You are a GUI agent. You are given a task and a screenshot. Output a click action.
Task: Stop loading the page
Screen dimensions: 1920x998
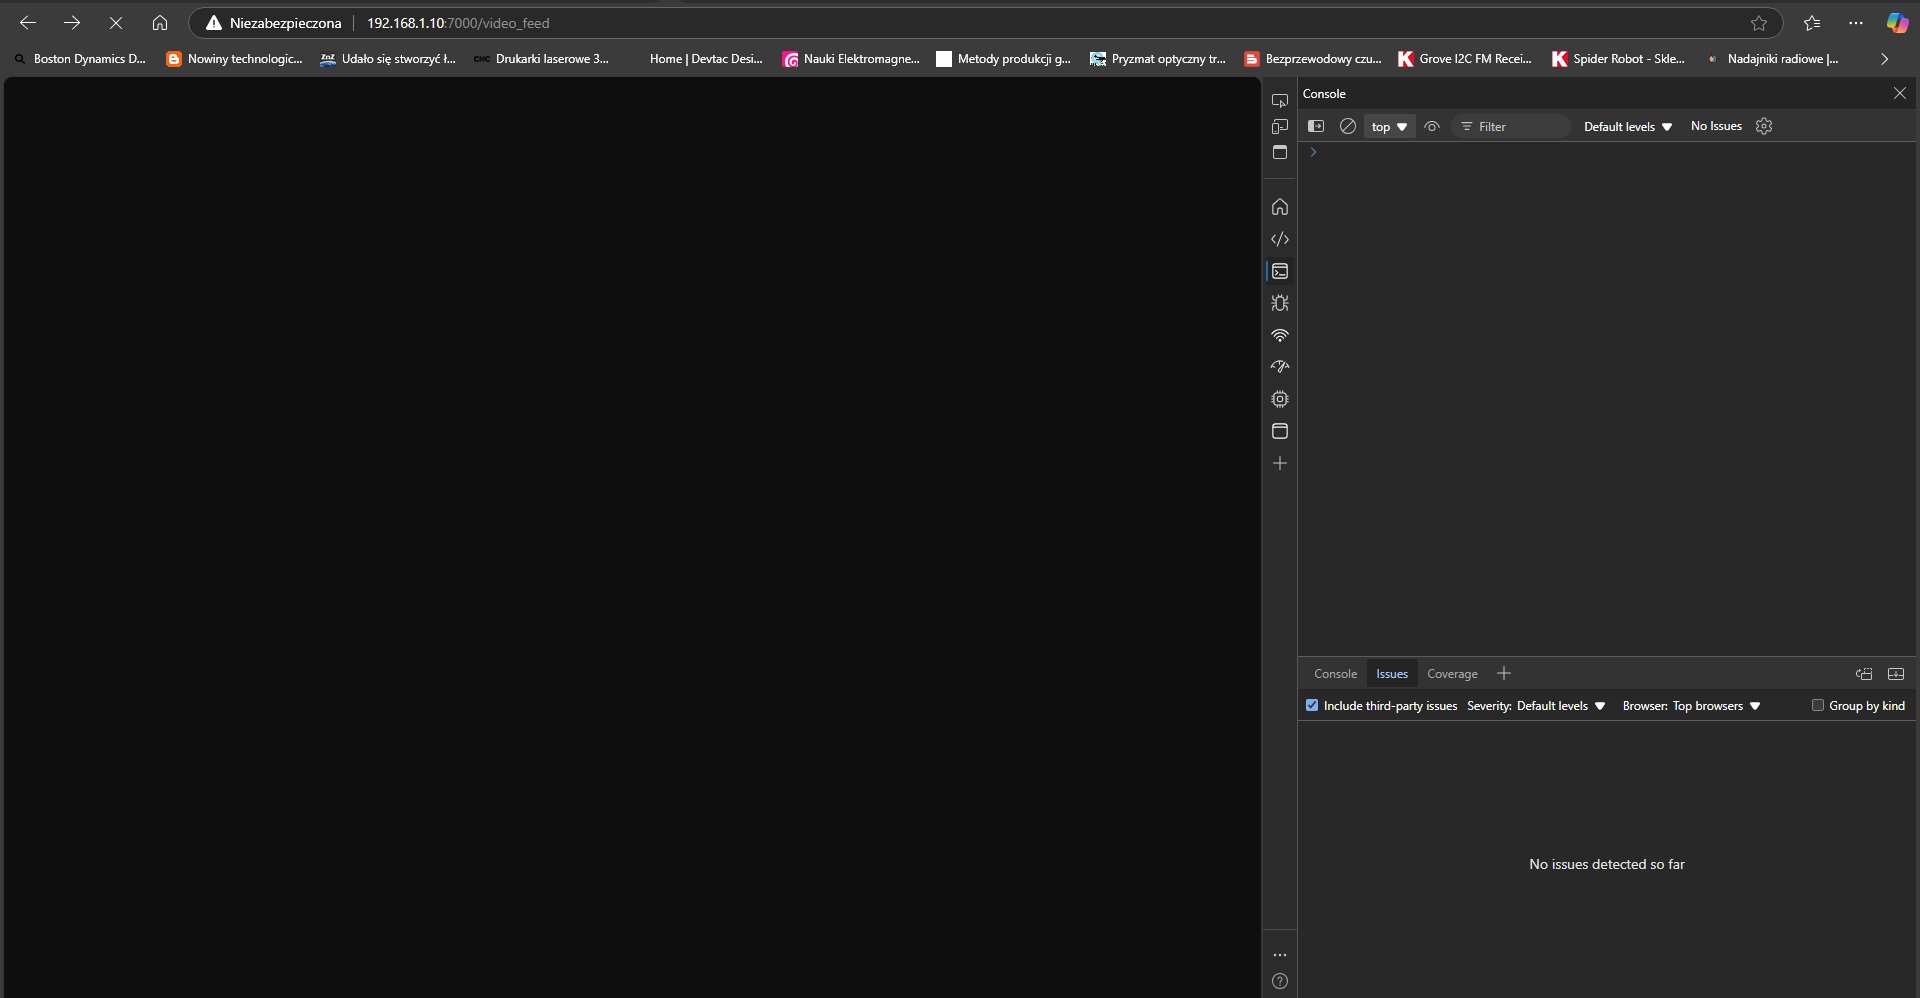[x=116, y=23]
